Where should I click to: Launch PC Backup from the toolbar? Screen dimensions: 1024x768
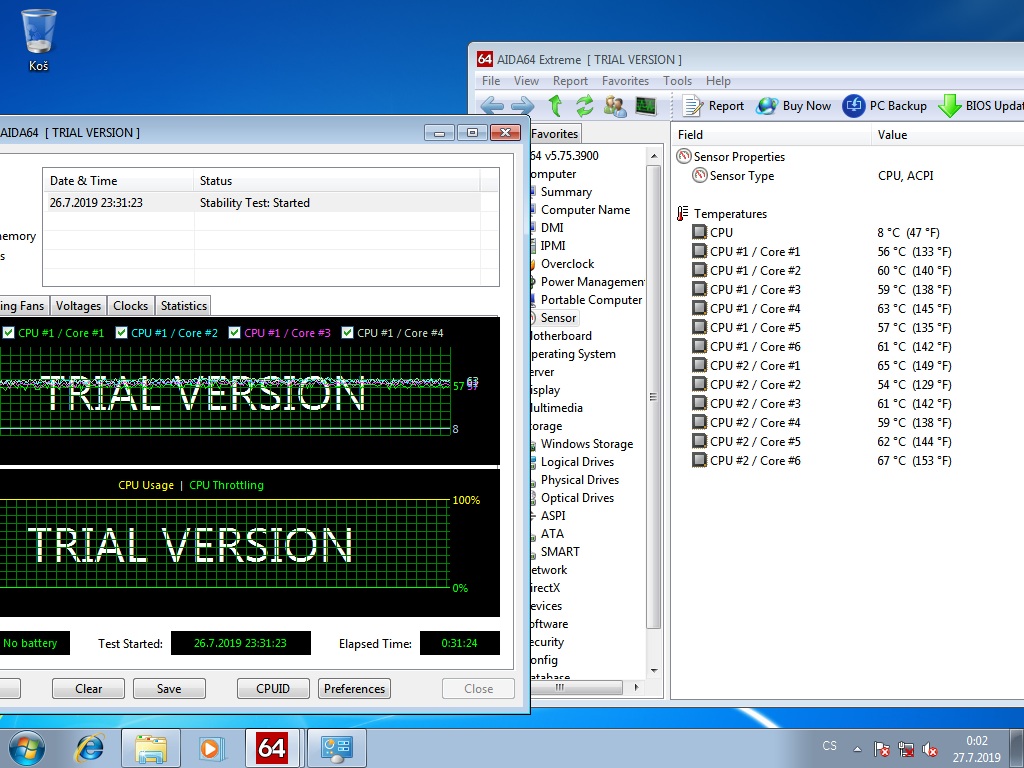(x=885, y=106)
